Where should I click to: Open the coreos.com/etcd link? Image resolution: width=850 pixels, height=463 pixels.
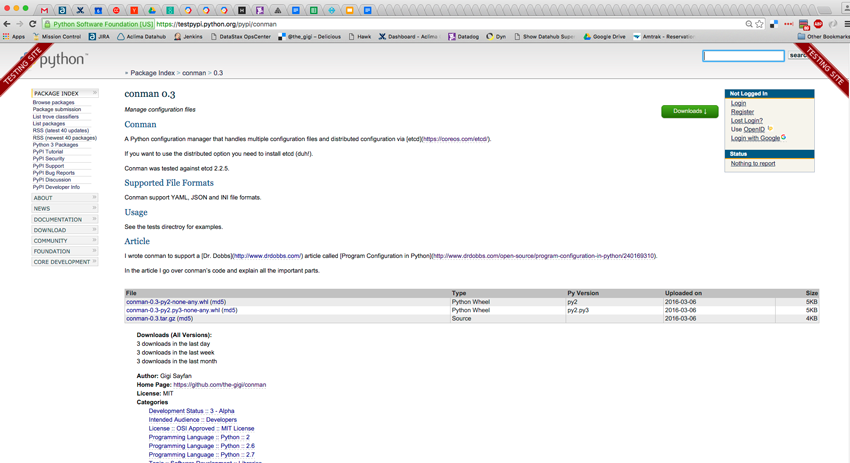(455, 139)
